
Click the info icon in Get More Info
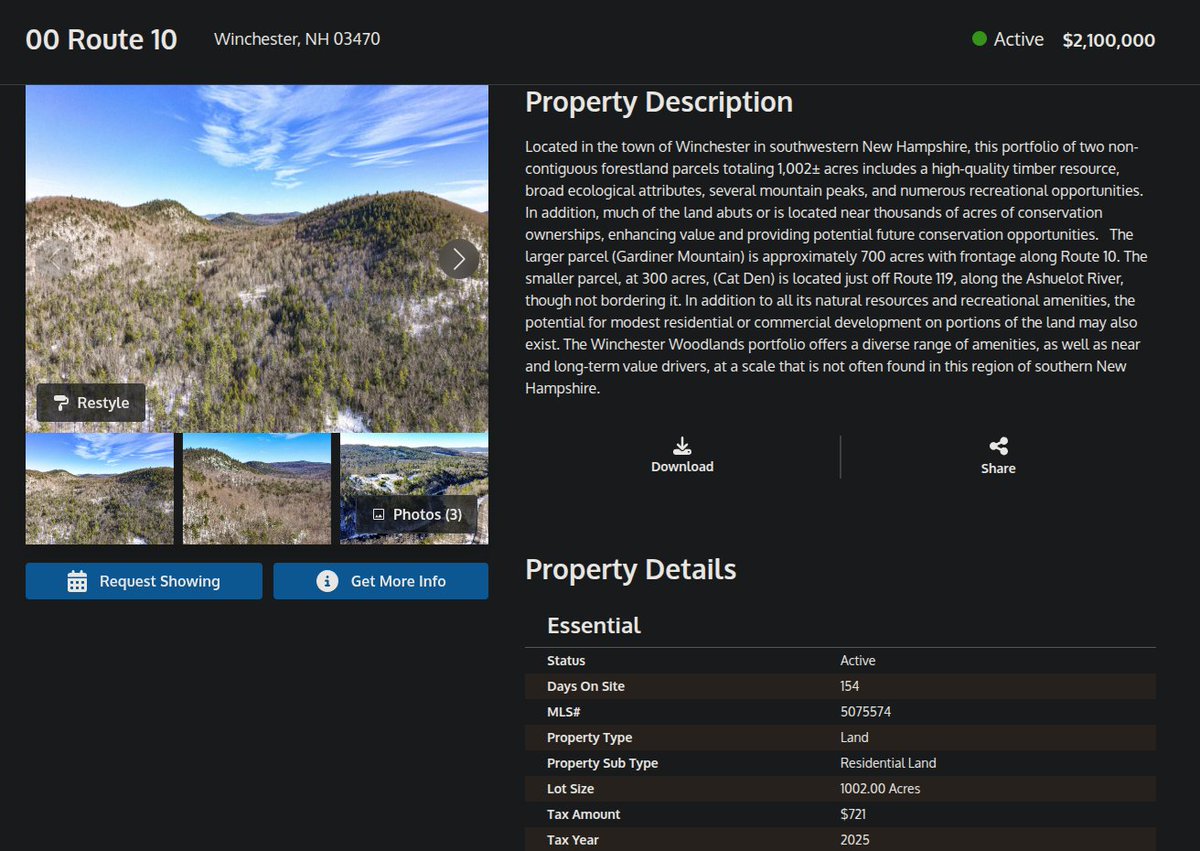327,581
